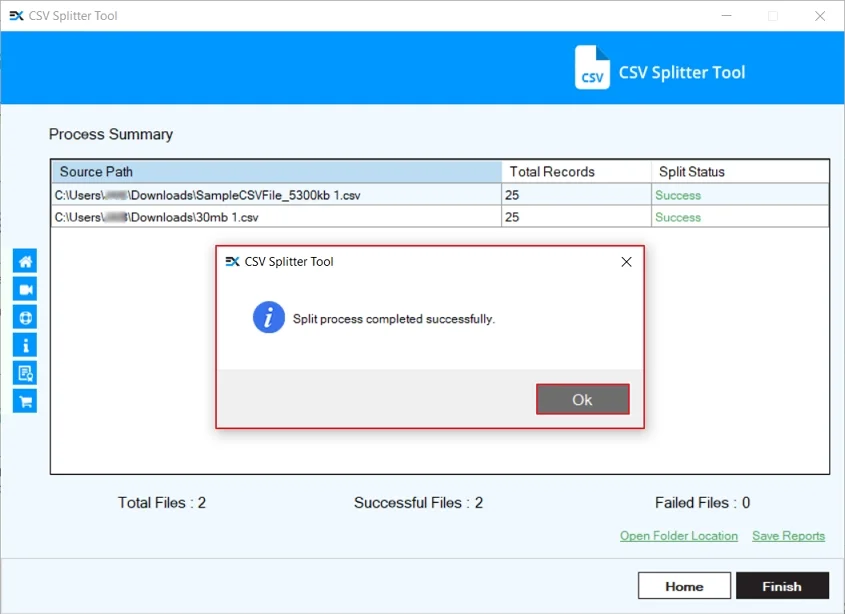Click the lifebuoy support icon
Screen dimensions: 845x614
click(25, 317)
